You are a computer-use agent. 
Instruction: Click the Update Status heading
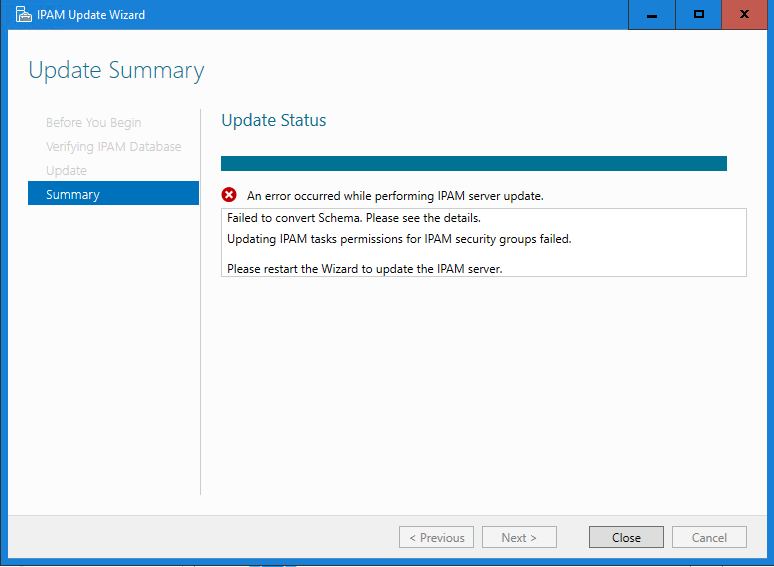[273, 120]
